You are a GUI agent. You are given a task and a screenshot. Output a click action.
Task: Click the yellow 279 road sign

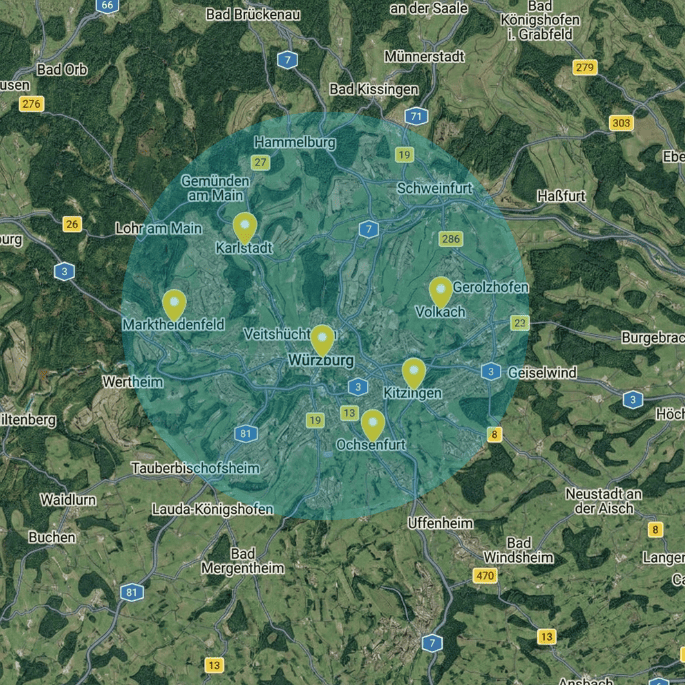coord(585,67)
